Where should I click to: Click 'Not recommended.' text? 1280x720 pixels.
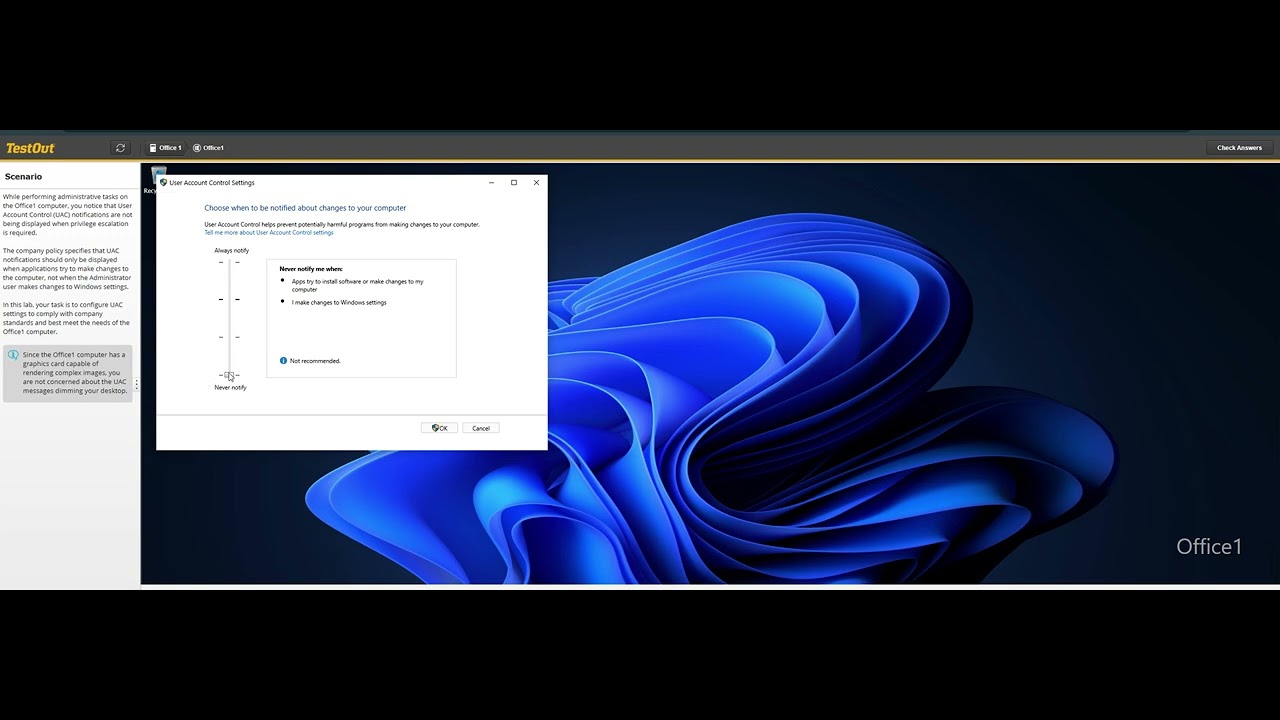pos(315,361)
